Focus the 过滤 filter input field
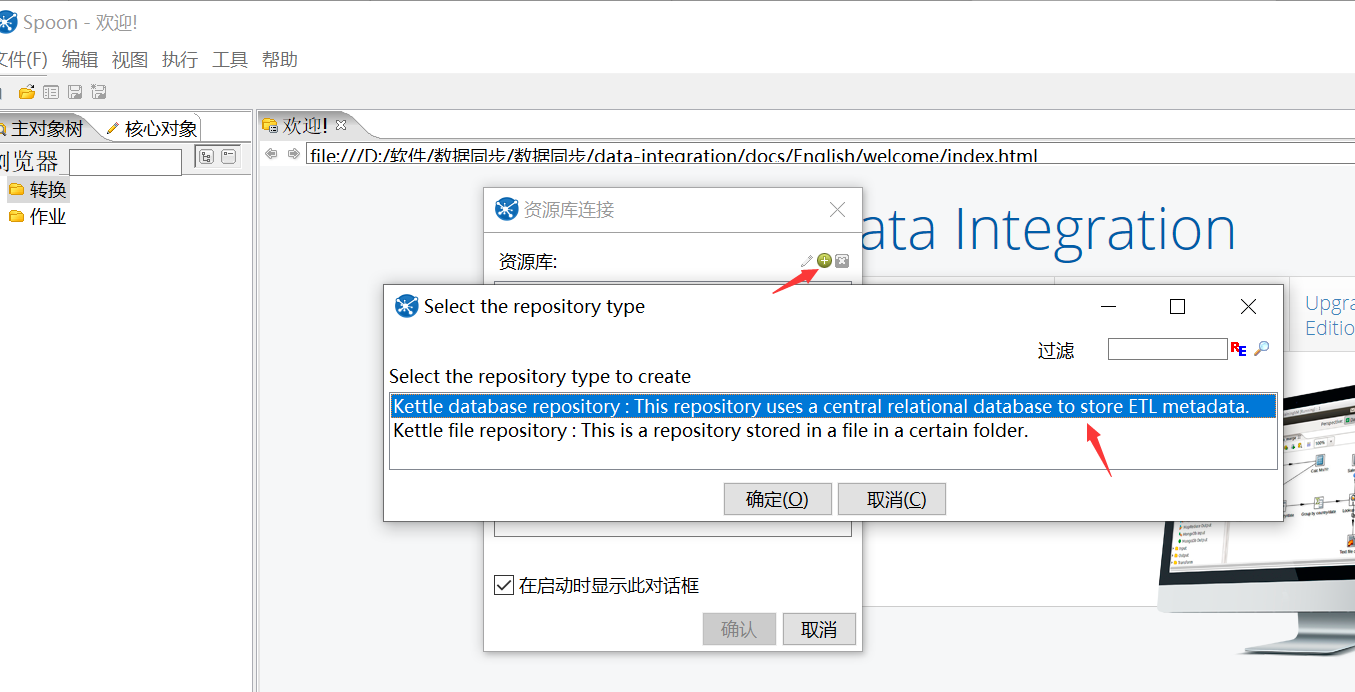Viewport: 1355px width, 692px height. (x=1167, y=349)
